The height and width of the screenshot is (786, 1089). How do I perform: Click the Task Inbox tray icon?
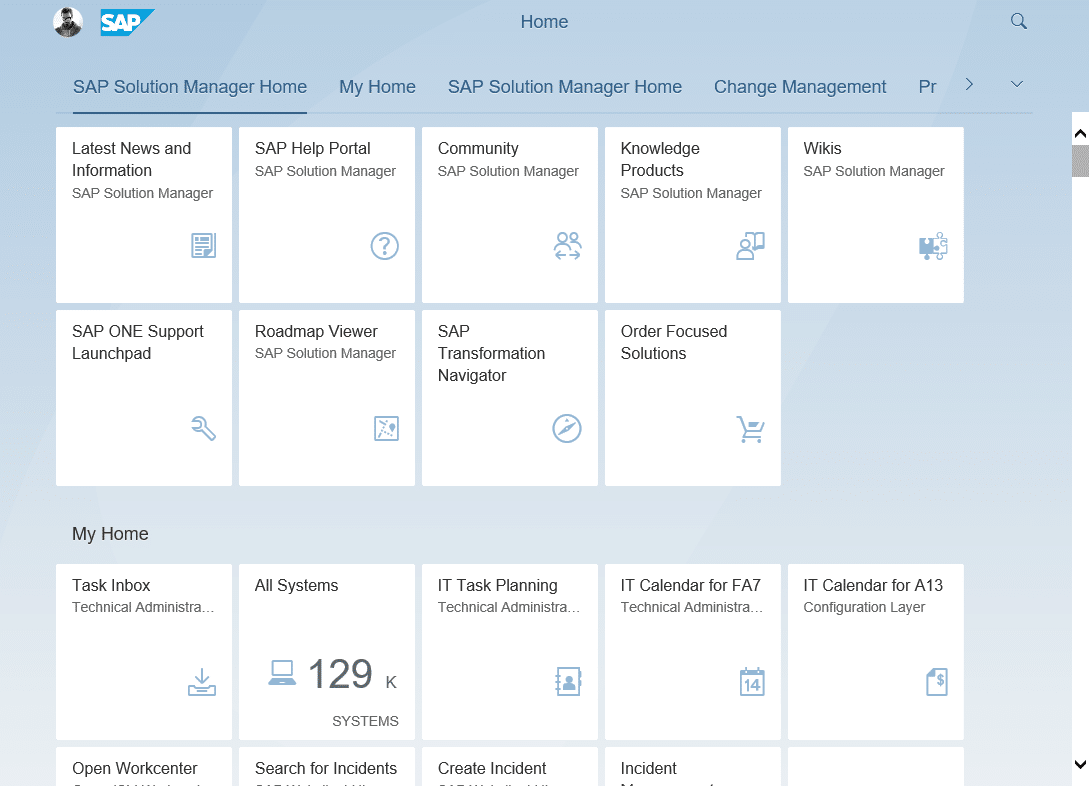(x=202, y=682)
